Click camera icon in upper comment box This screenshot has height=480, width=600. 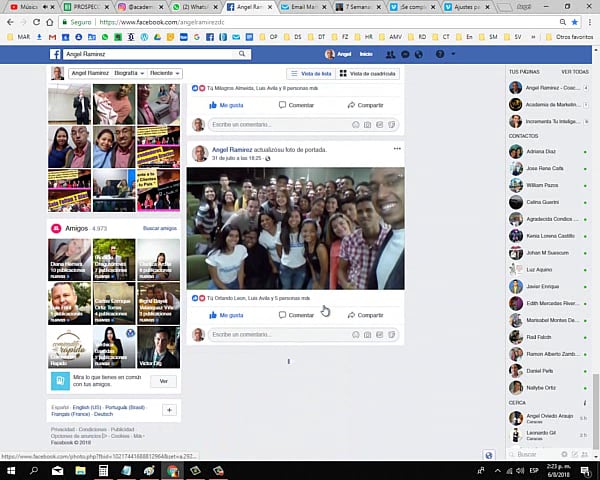[x=367, y=125]
